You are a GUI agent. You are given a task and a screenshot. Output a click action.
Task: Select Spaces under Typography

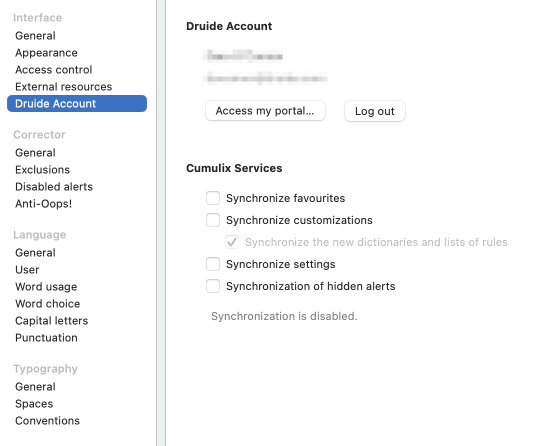point(34,404)
